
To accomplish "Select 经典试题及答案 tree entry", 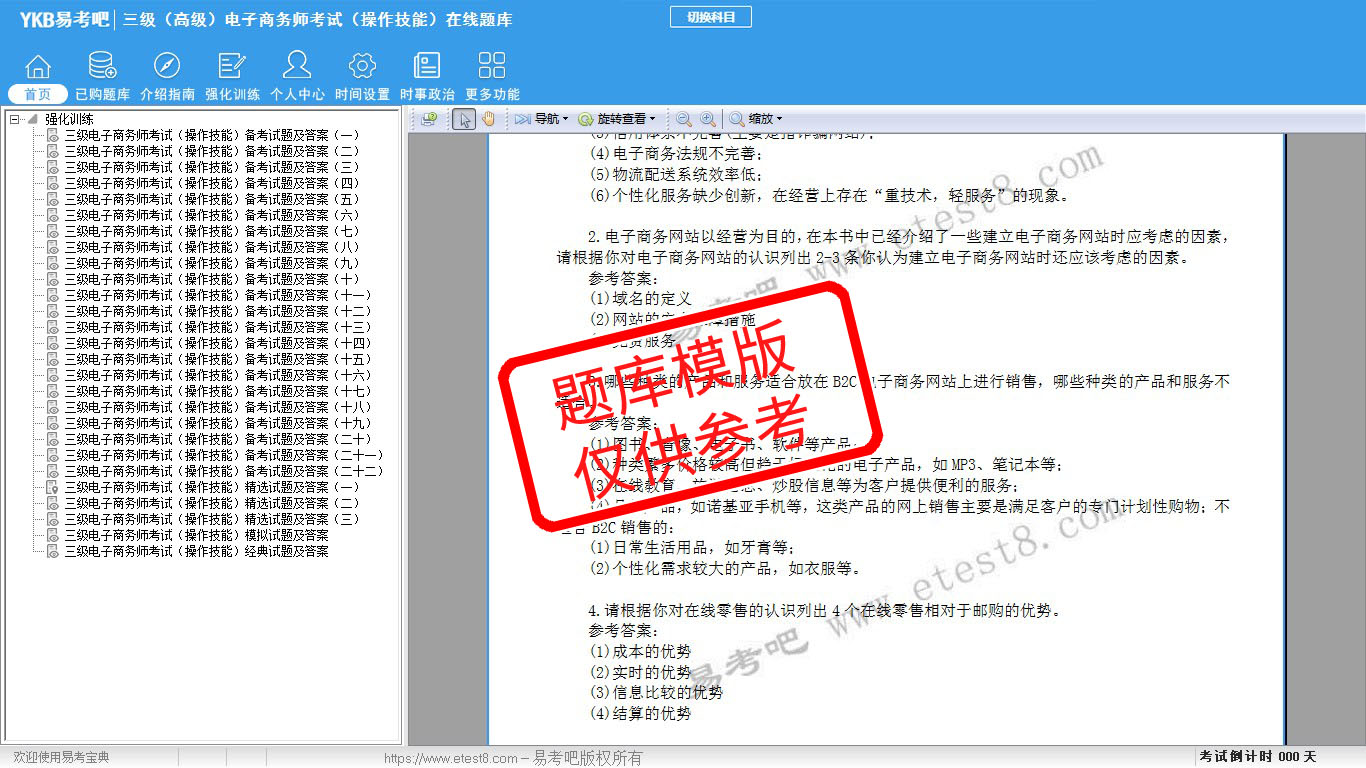I will 196,551.
